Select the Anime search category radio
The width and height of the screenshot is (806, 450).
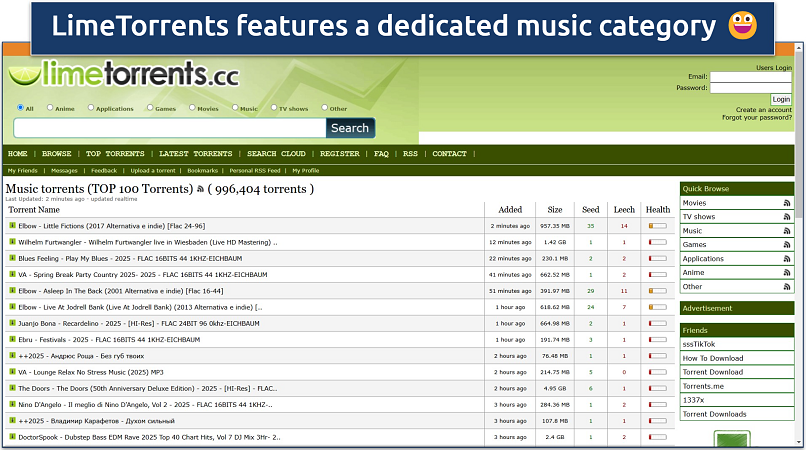click(x=50, y=107)
